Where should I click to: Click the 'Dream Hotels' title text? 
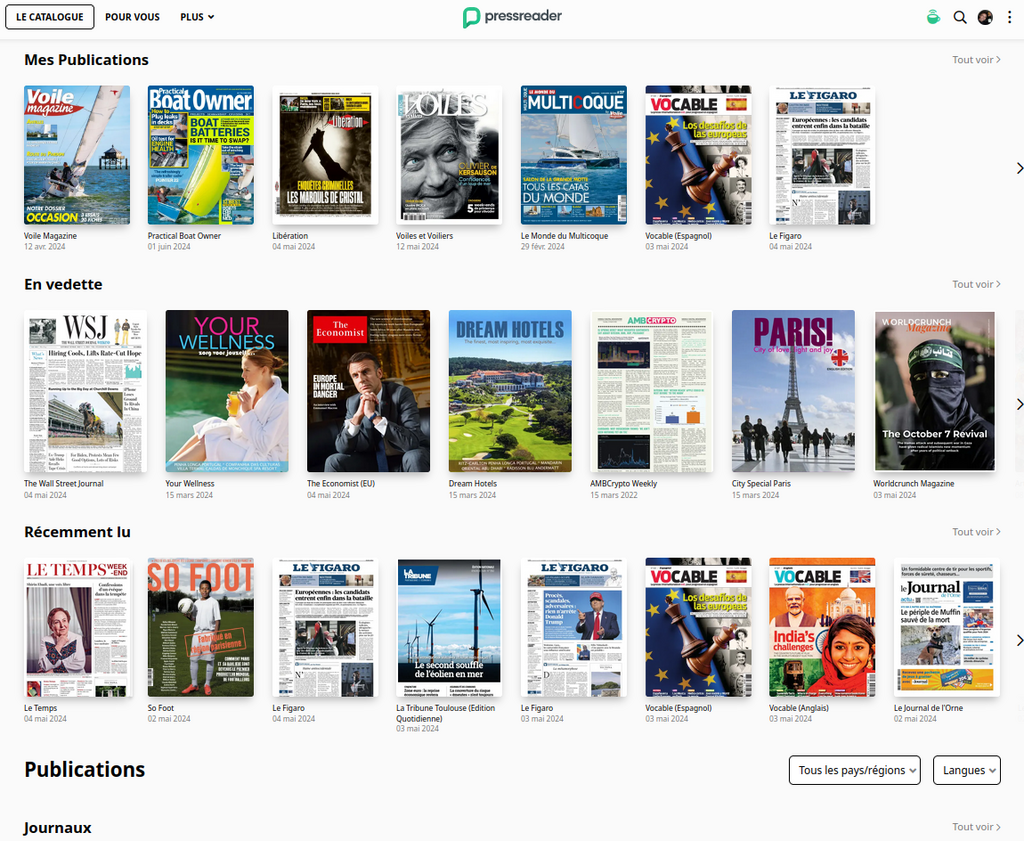tap(473, 484)
